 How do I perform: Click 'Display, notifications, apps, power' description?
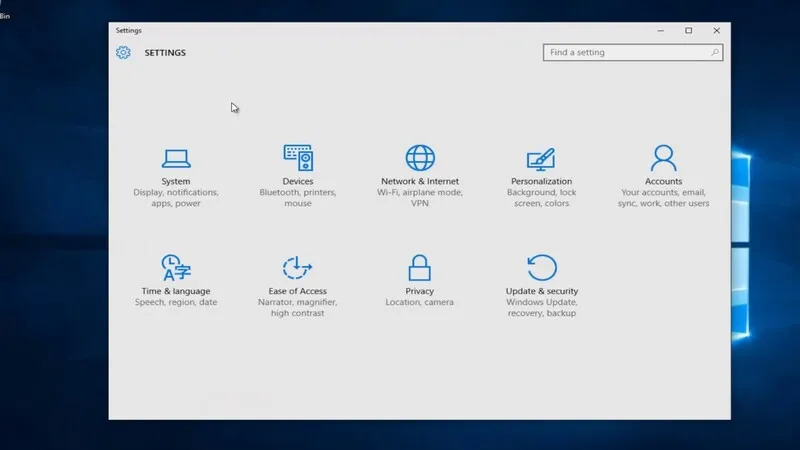pyautogui.click(x=176, y=197)
